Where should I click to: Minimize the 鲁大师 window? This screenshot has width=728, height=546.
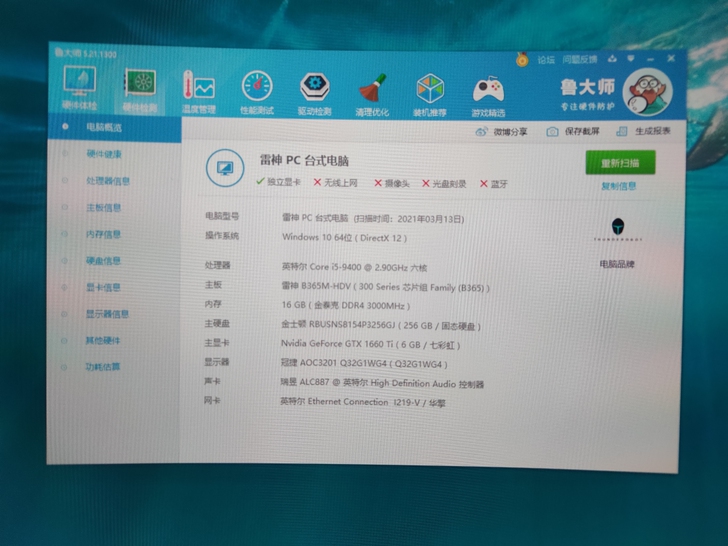[650, 59]
